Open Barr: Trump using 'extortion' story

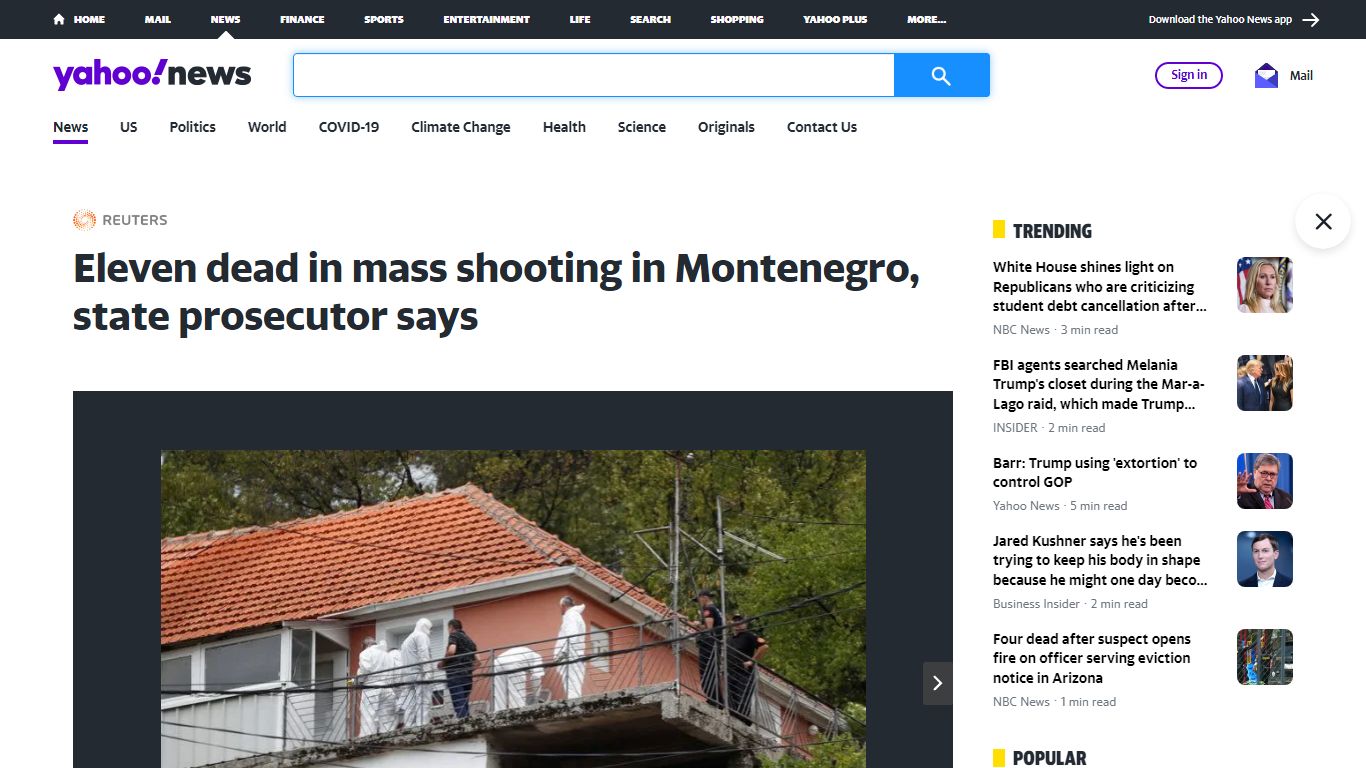(1095, 473)
